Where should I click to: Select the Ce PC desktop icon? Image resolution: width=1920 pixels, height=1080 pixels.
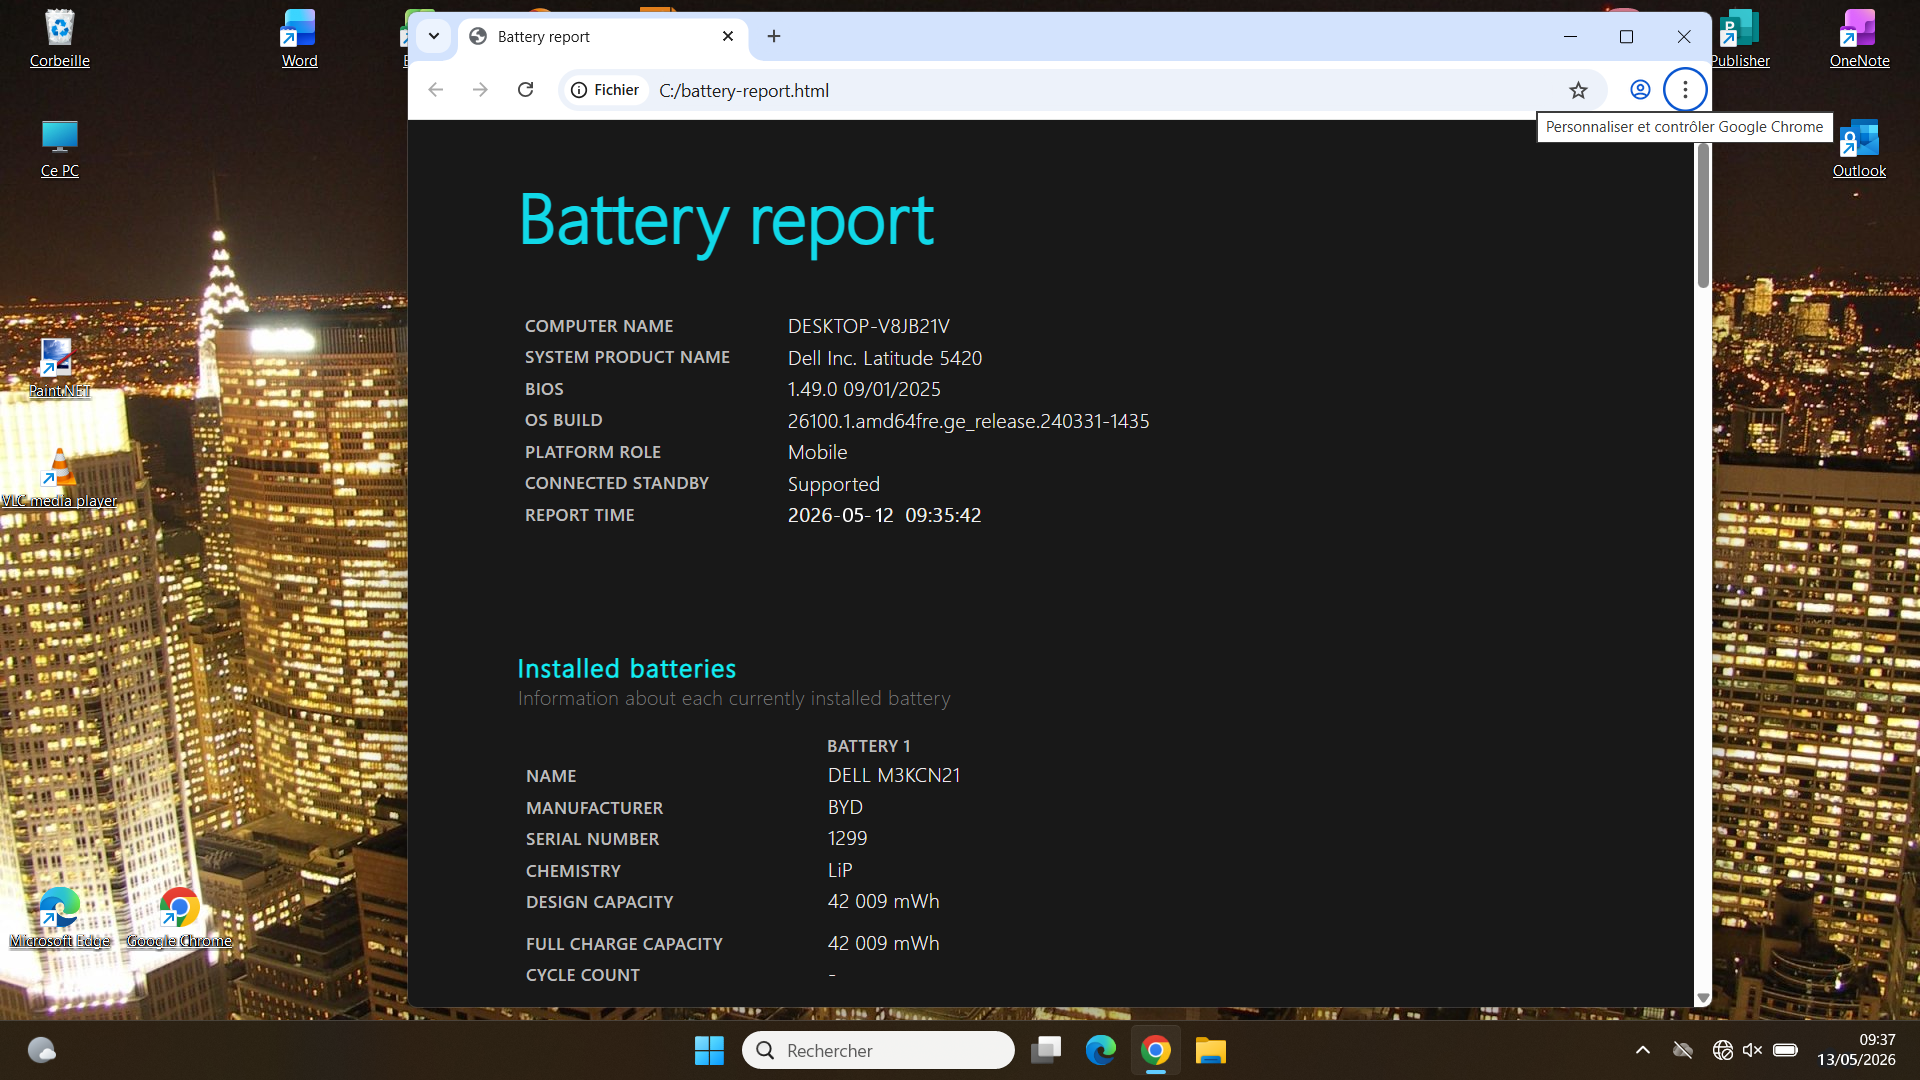[x=60, y=148]
